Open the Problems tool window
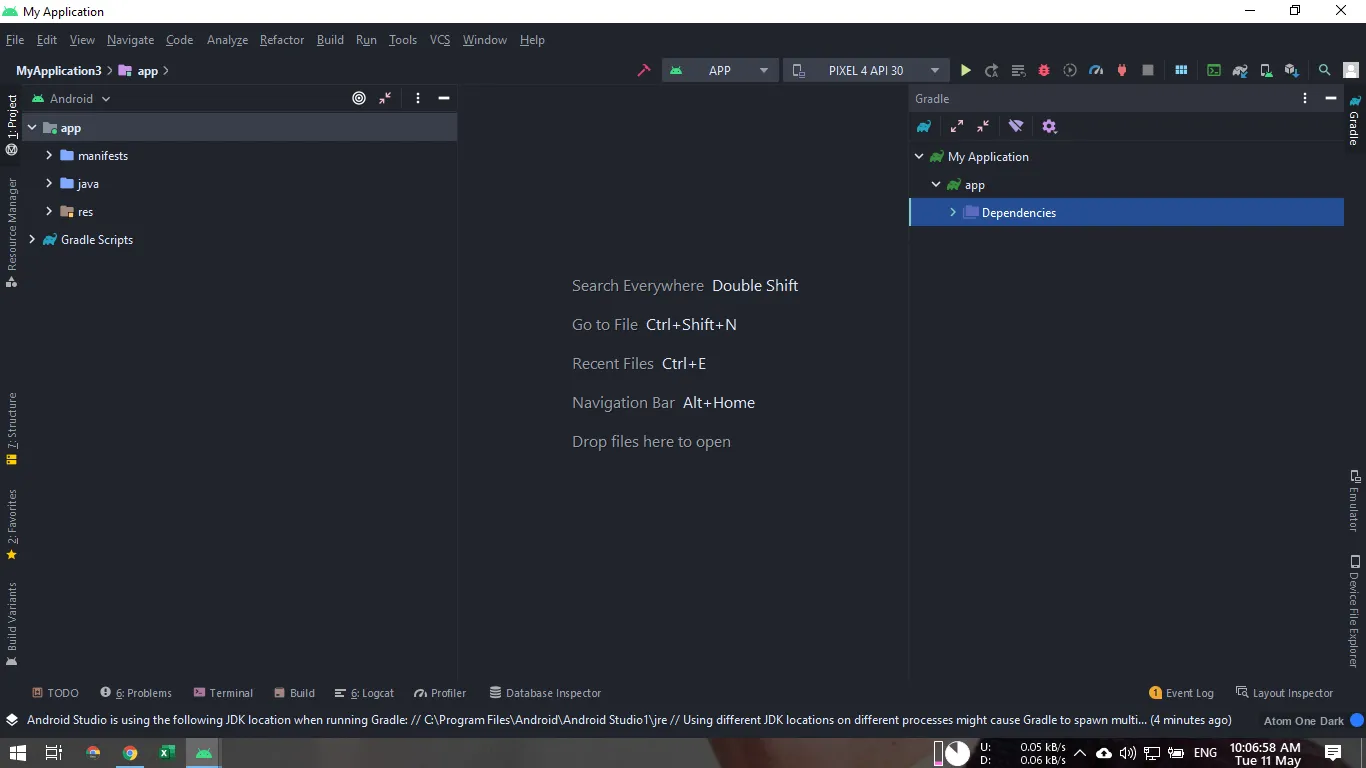Viewport: 1366px width, 768px height. pos(136,693)
